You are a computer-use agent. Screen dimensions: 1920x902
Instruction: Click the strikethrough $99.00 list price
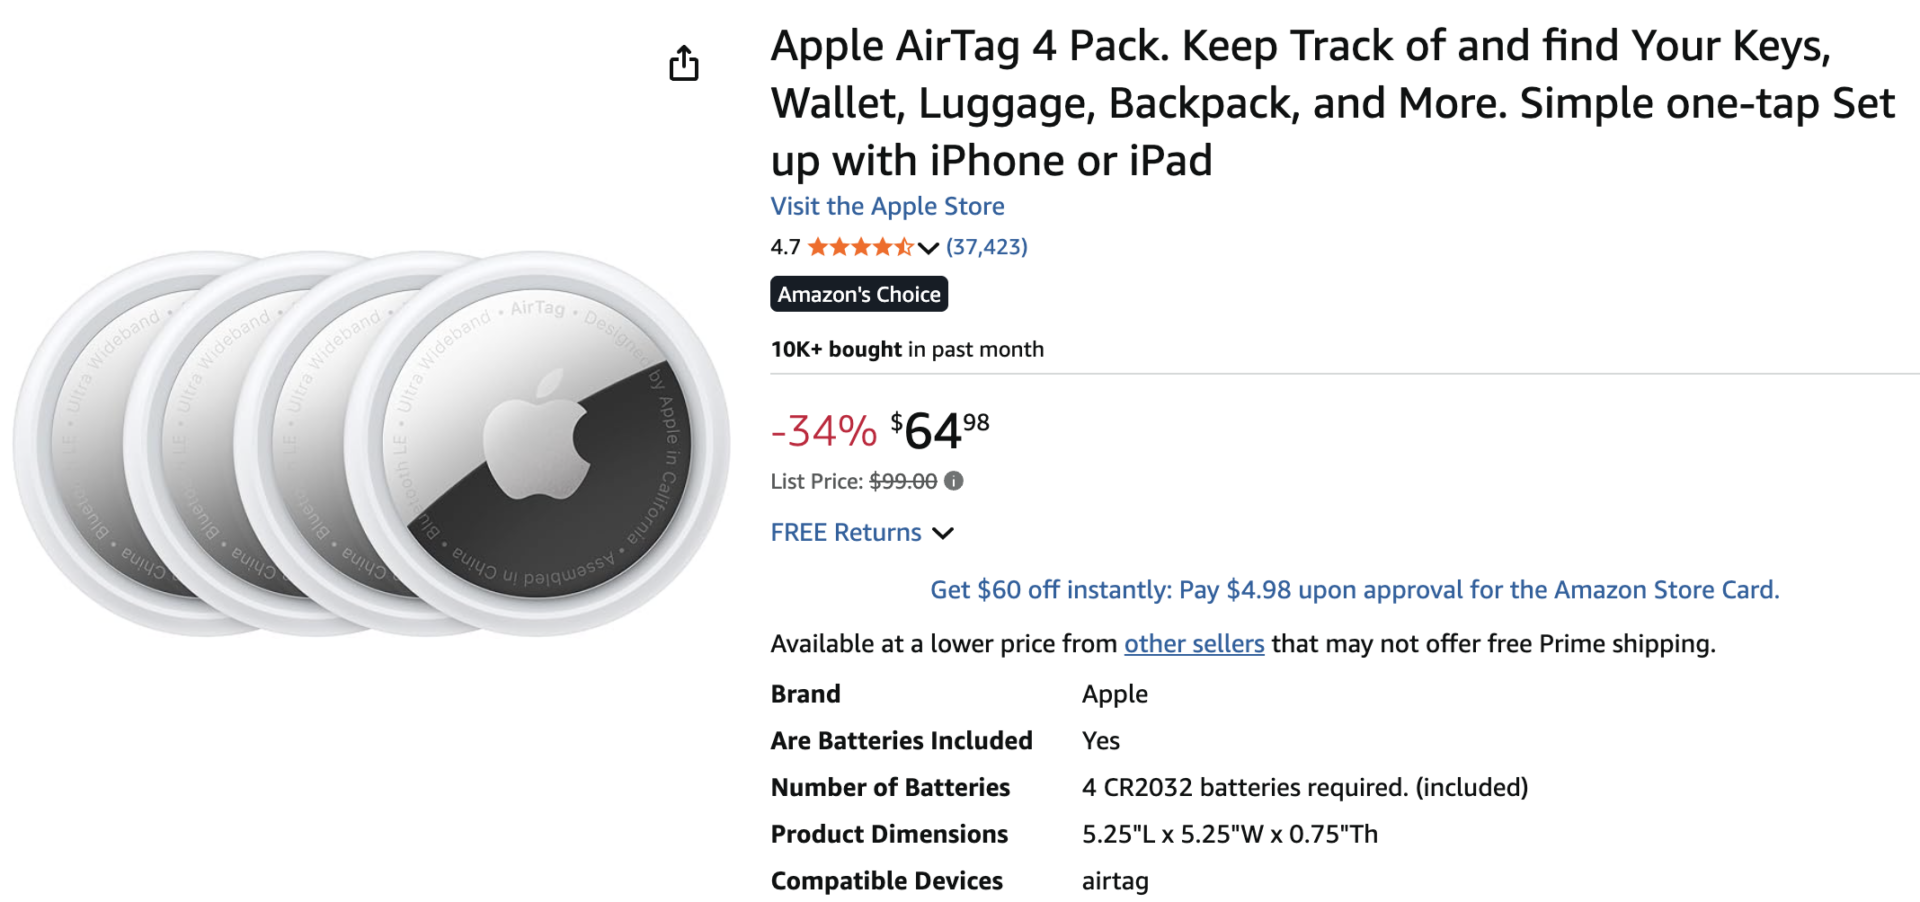click(903, 481)
